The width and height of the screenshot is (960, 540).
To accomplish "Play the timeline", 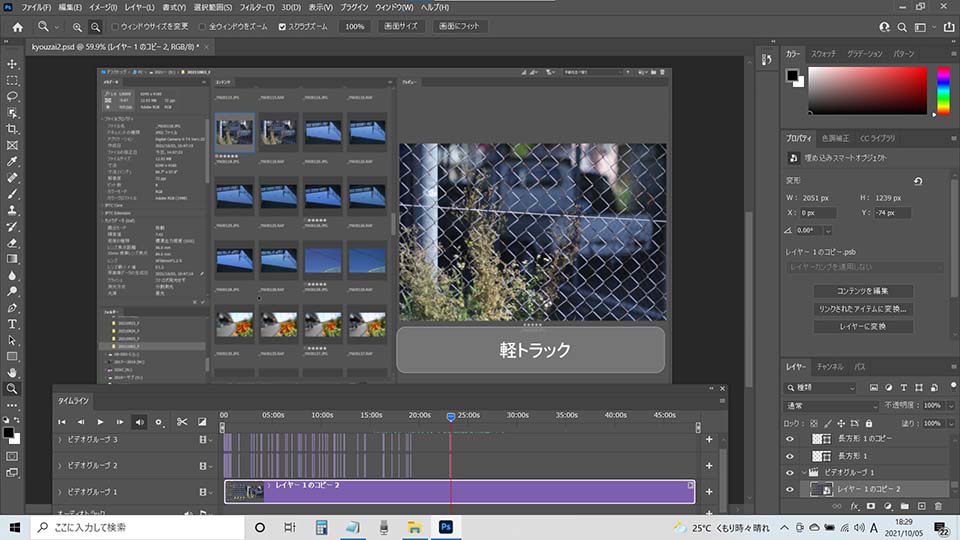I will coord(100,422).
